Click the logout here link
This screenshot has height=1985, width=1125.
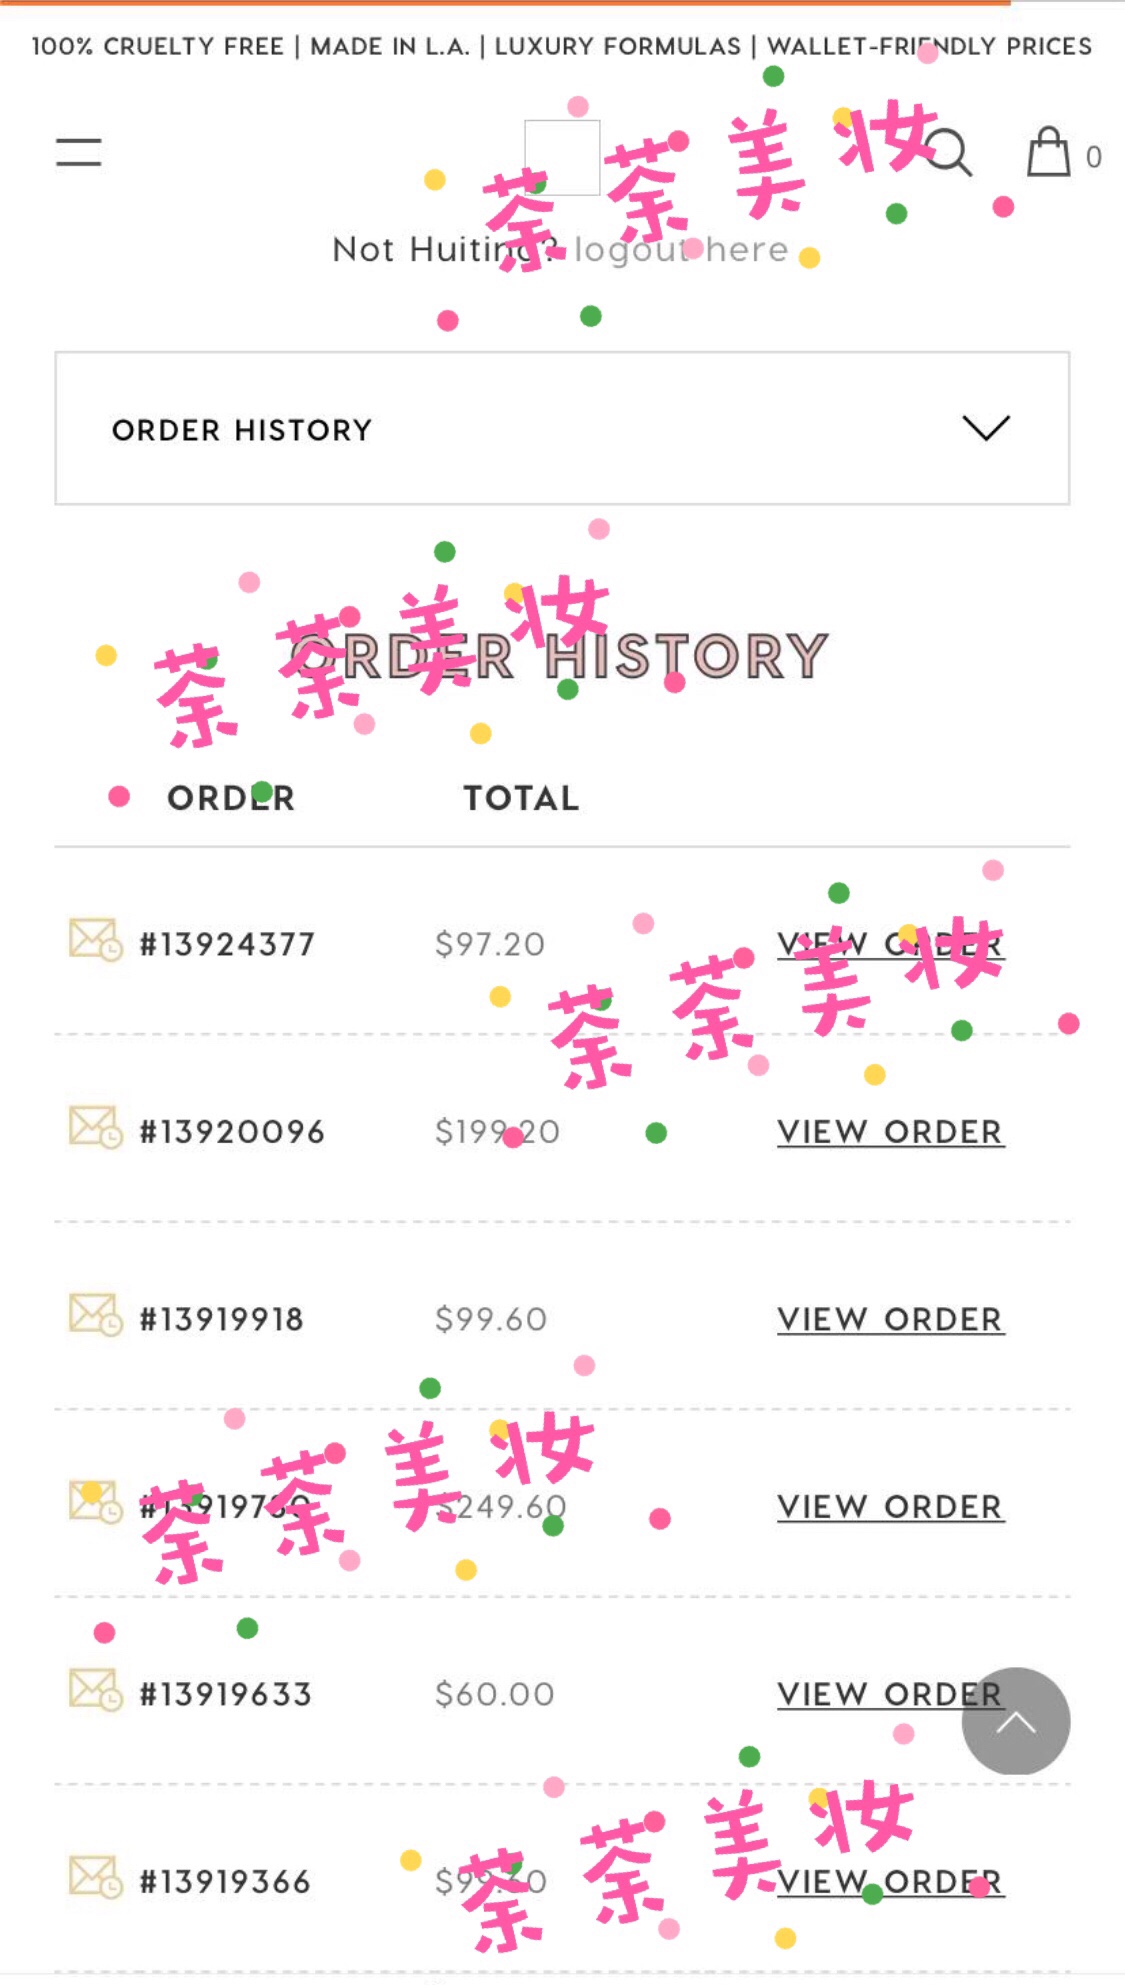681,250
